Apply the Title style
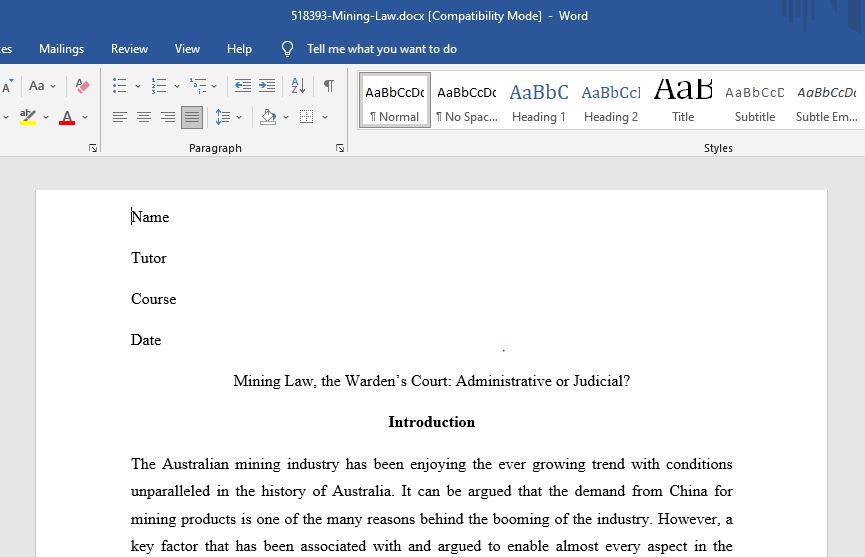 click(x=683, y=100)
